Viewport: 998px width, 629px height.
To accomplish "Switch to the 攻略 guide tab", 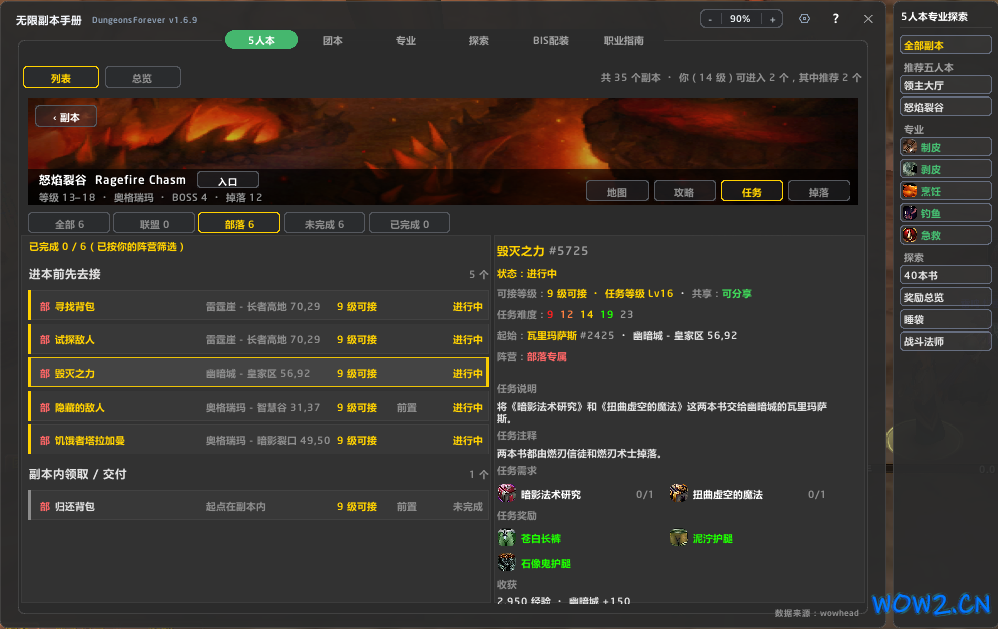I will 684,191.
